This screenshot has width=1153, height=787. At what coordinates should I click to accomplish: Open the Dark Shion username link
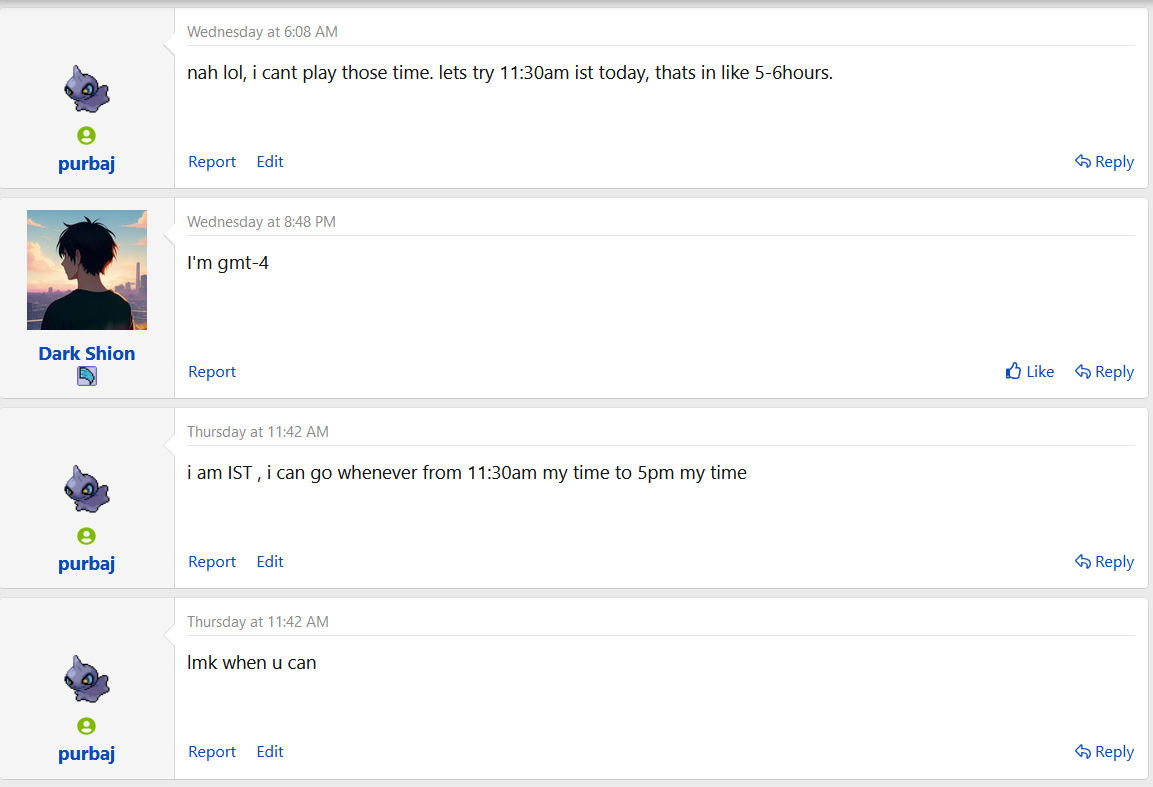click(x=87, y=354)
